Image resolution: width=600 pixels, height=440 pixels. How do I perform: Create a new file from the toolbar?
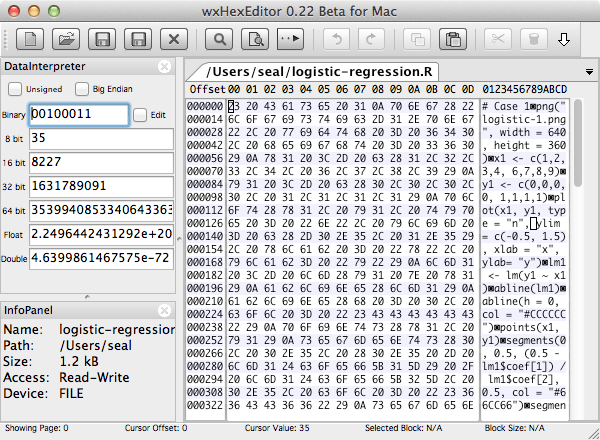pyautogui.click(x=30, y=39)
